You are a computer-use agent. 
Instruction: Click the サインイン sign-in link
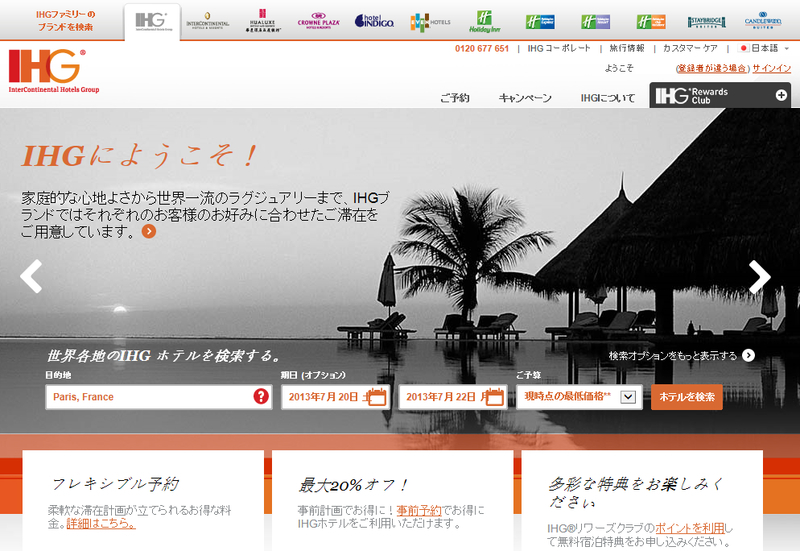pyautogui.click(x=771, y=68)
